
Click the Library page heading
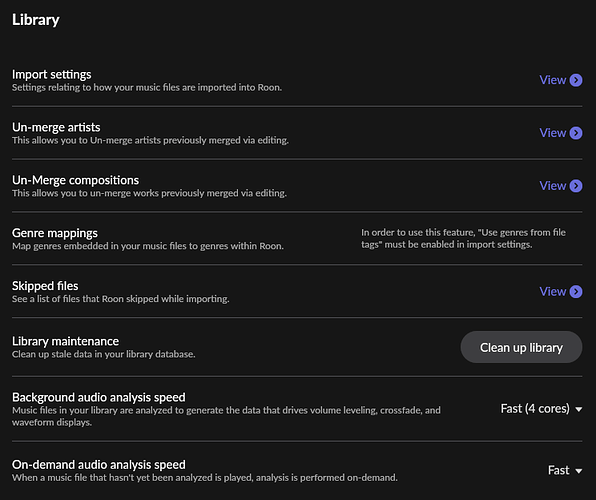[35, 20]
